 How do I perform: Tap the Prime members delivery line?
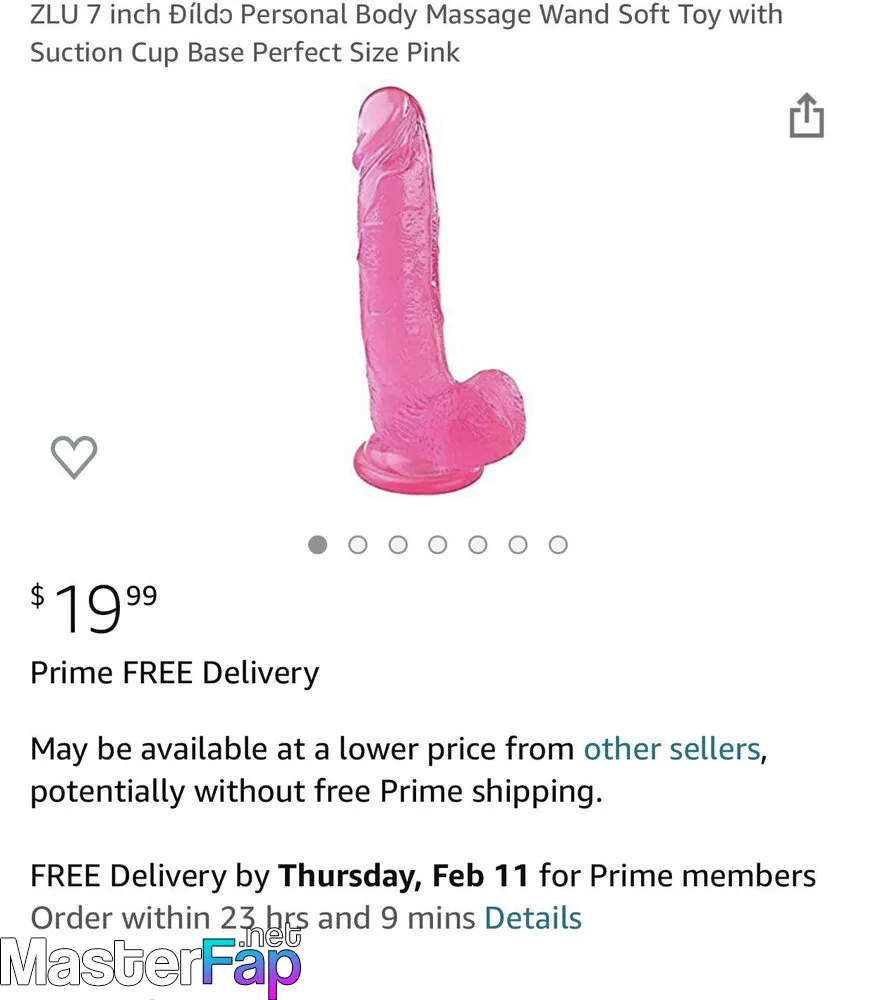coord(423,876)
